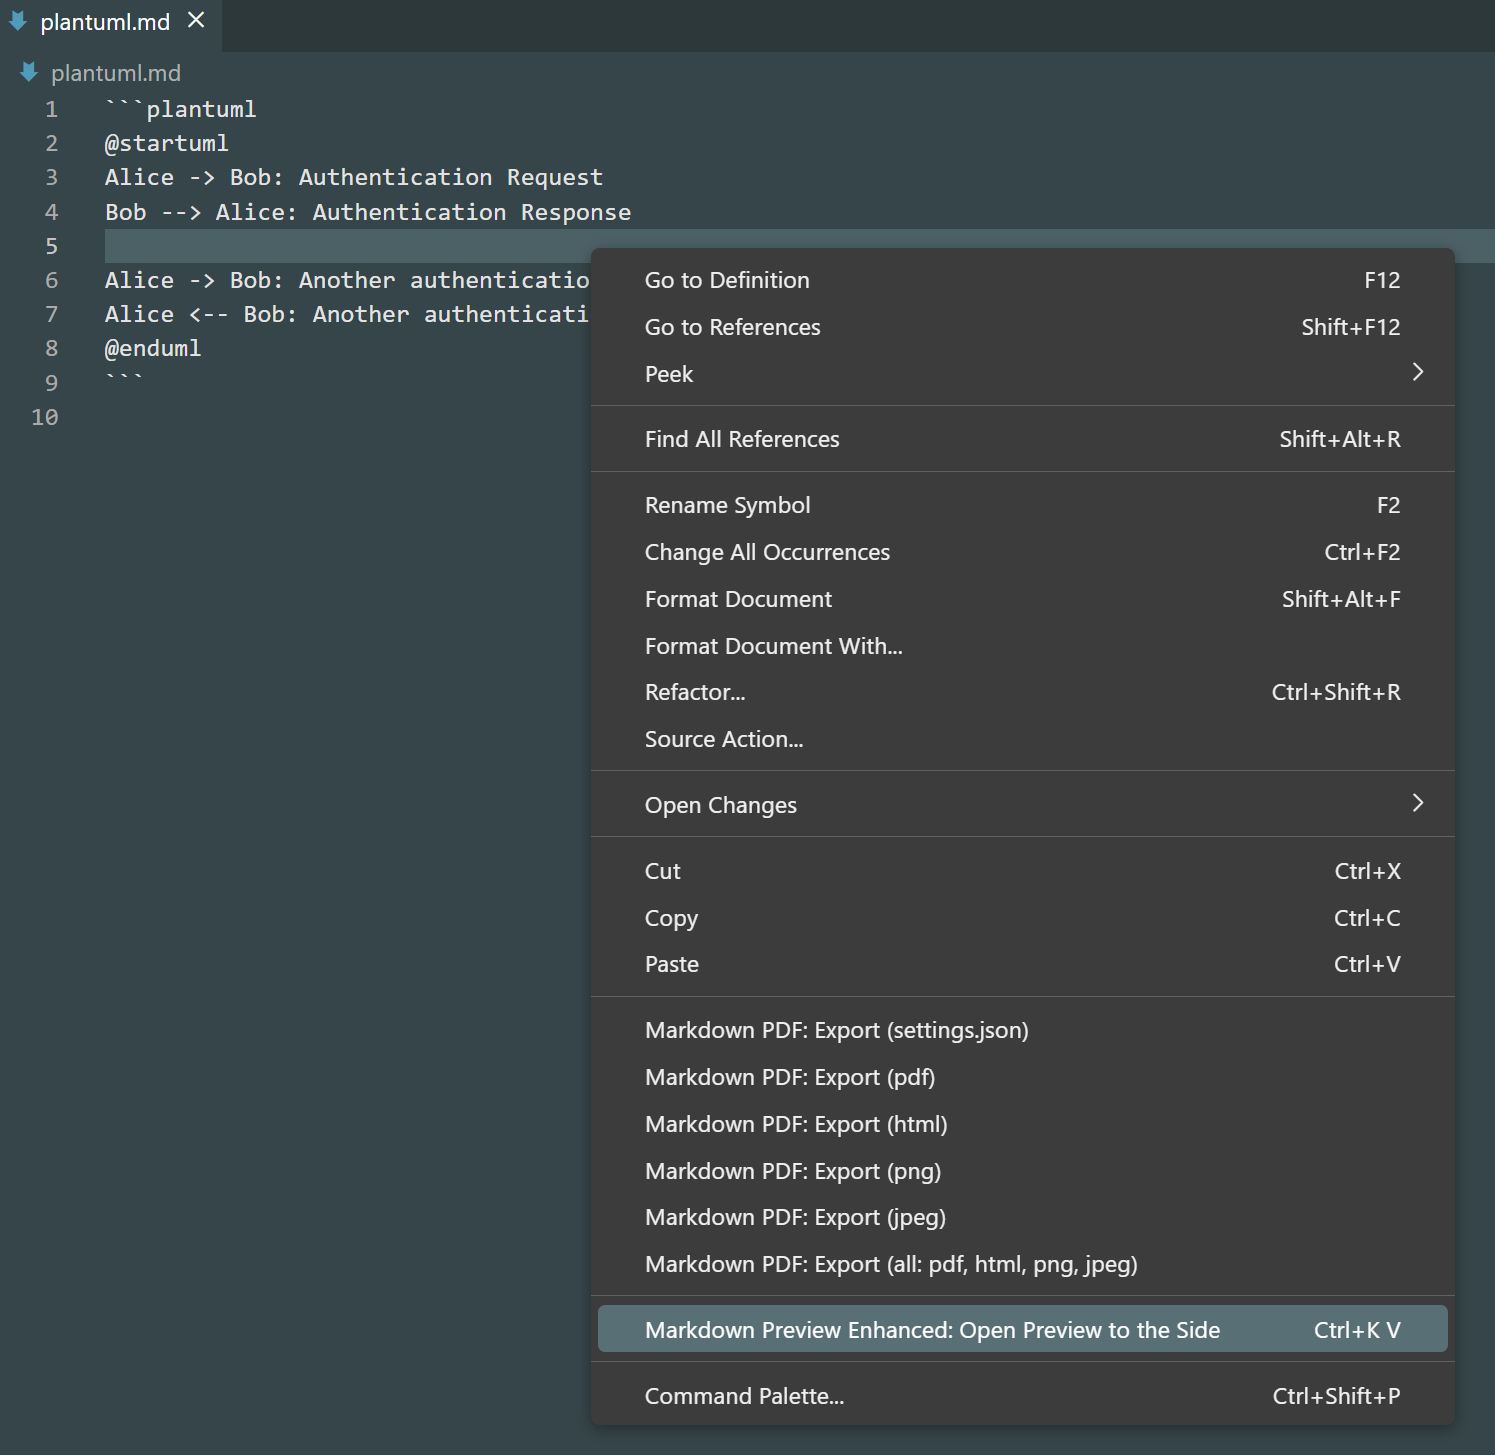Click 'Bob --> Alice: Authentication Response' line
Image resolution: width=1495 pixels, height=1455 pixels.
pyautogui.click(x=368, y=212)
